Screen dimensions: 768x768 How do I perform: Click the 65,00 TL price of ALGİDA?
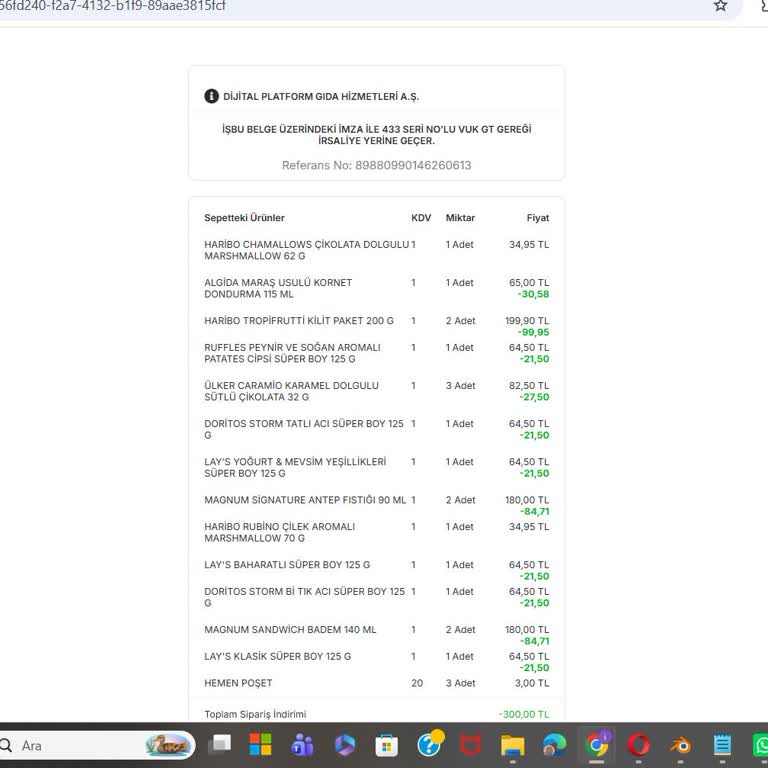529,282
